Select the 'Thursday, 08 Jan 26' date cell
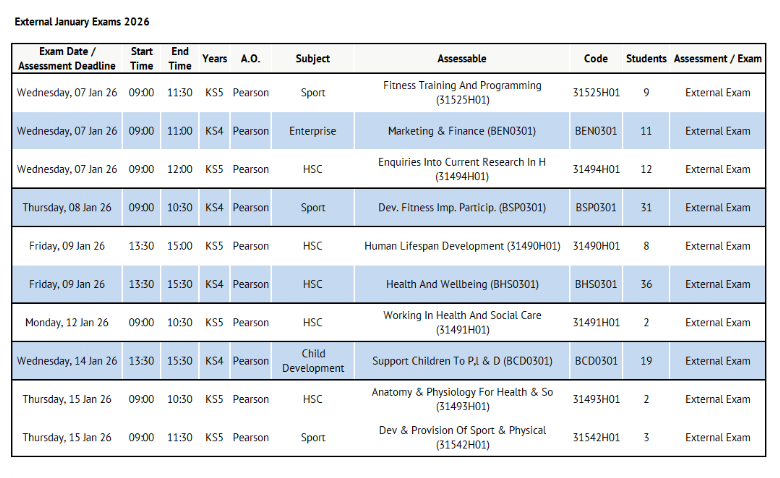This screenshot has width=780, height=478. [67, 208]
